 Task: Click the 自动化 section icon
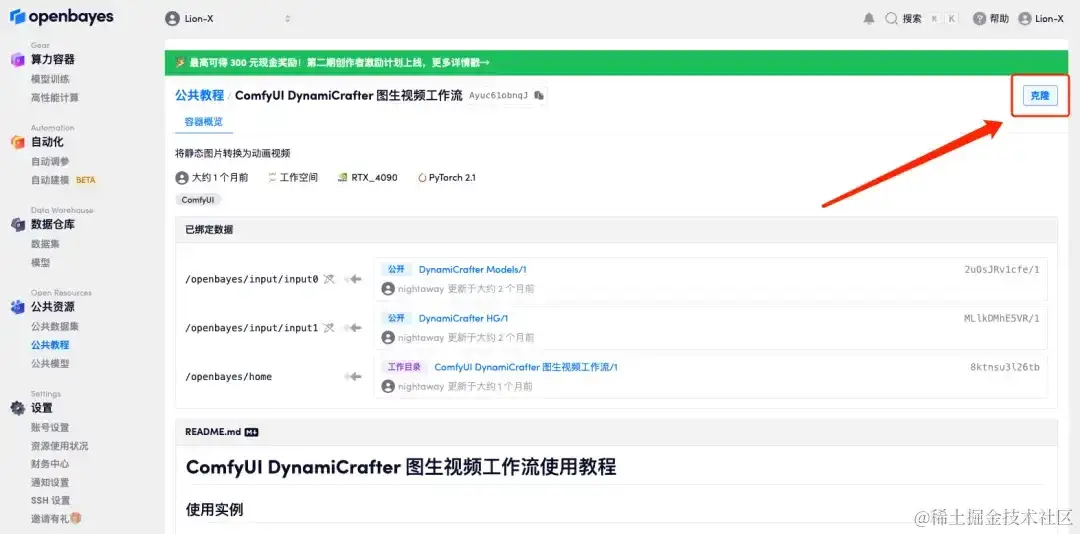coord(17,142)
